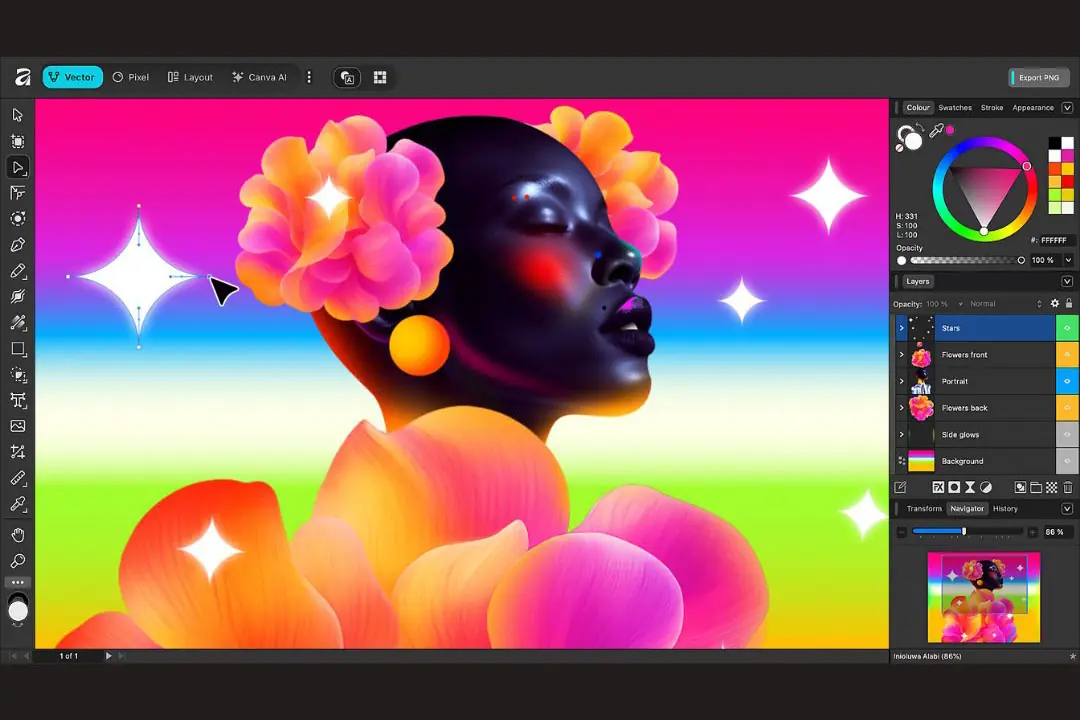Open the History tab
Screen dimensions: 1080x720
point(1005,509)
